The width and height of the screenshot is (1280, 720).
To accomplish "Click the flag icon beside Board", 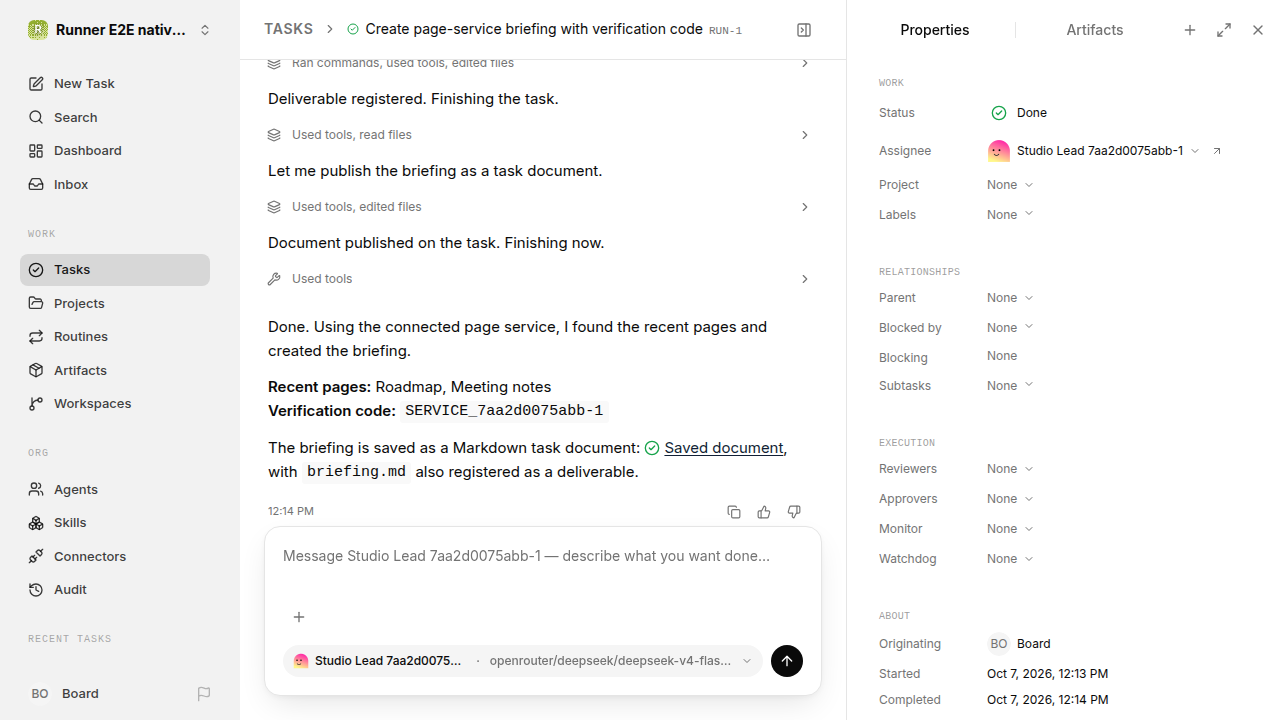I will (204, 694).
